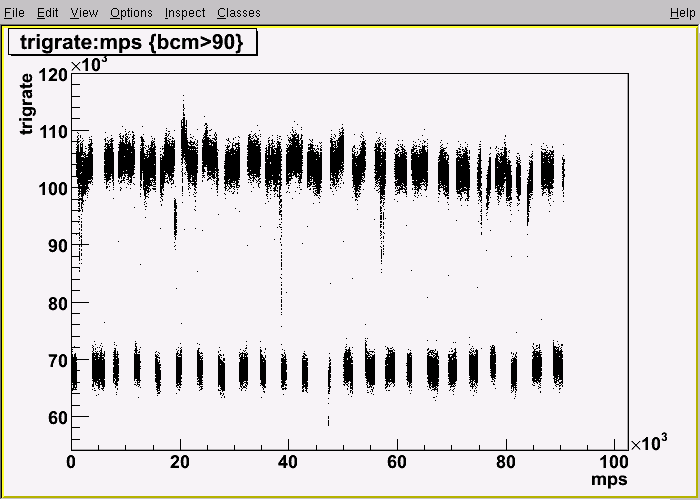This screenshot has height=500, width=700.
Task: Click the y-axis ×10³ exponent label
Action: (89, 63)
